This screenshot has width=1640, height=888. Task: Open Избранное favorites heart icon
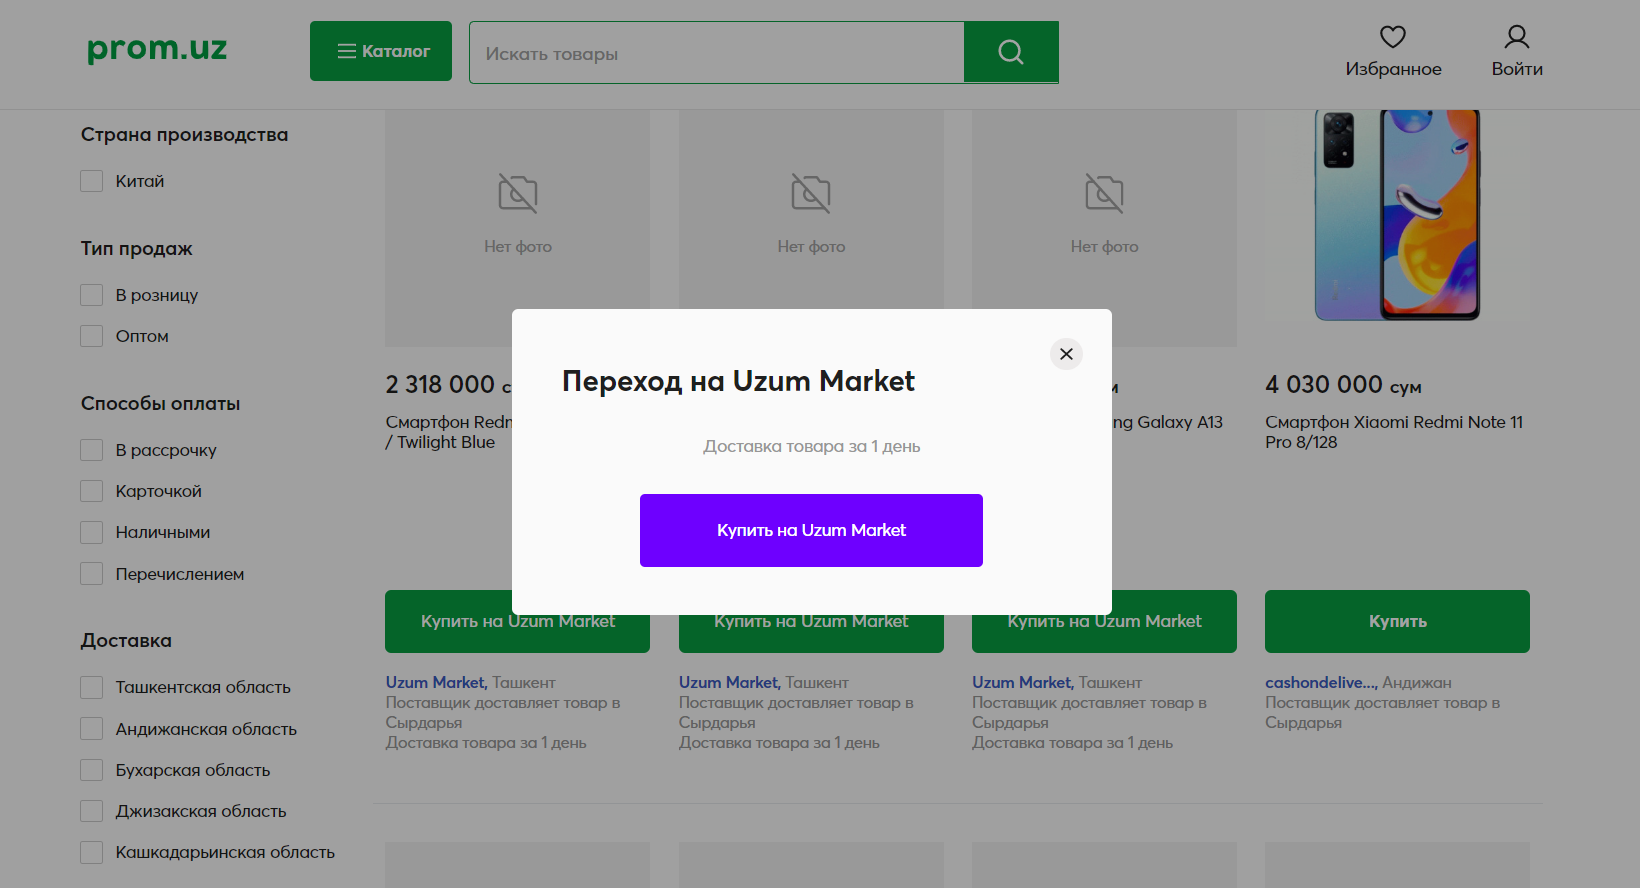tap(1393, 37)
